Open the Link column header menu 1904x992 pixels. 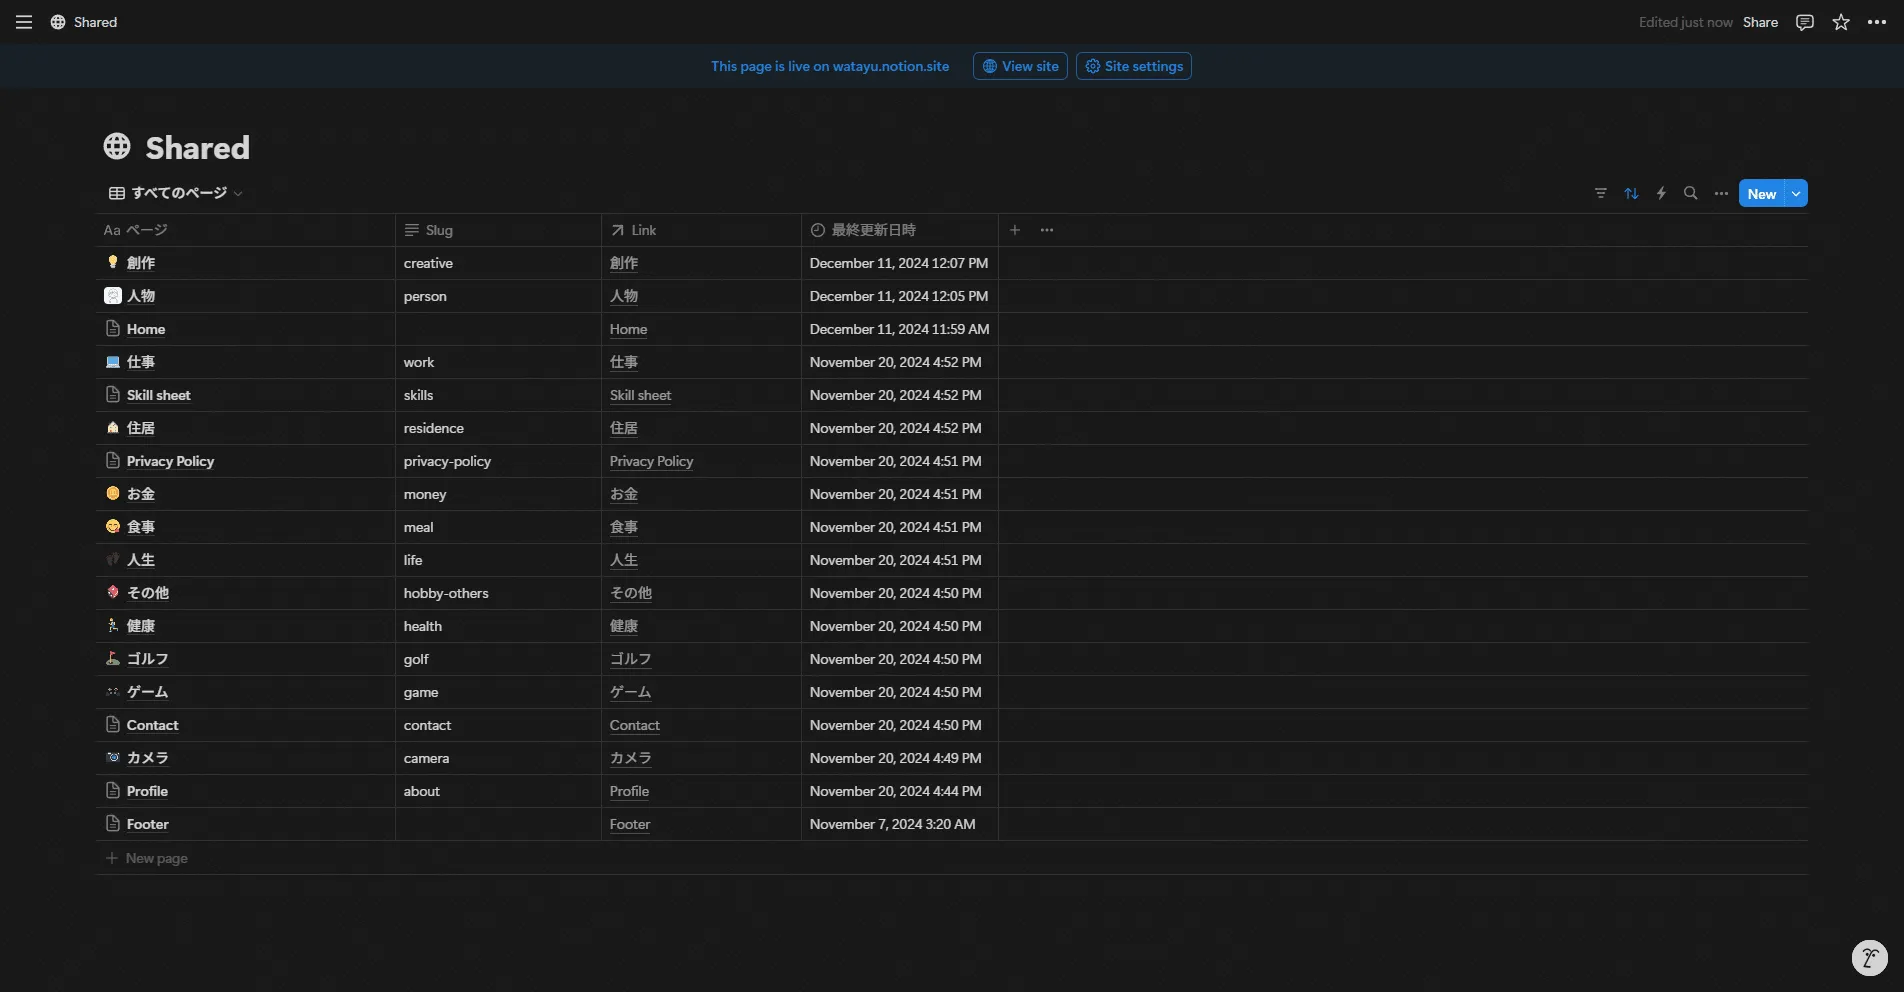pyautogui.click(x=701, y=230)
